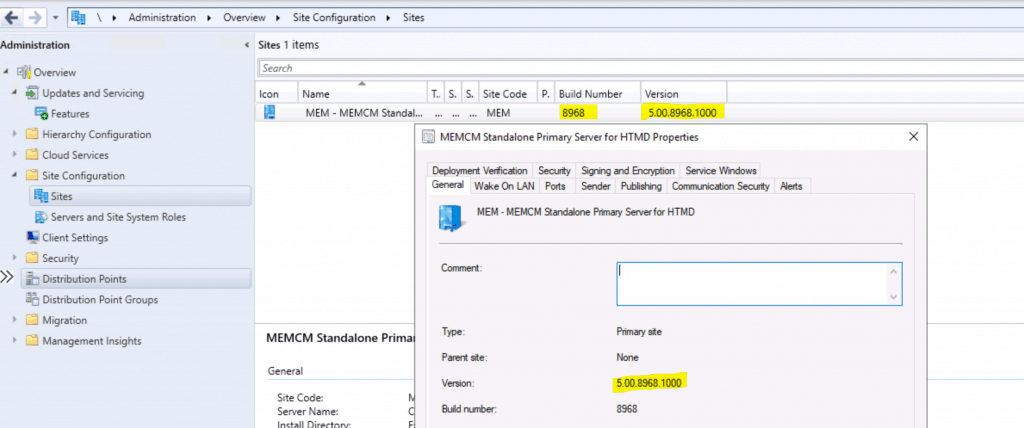Open the Alerts tab

(791, 186)
